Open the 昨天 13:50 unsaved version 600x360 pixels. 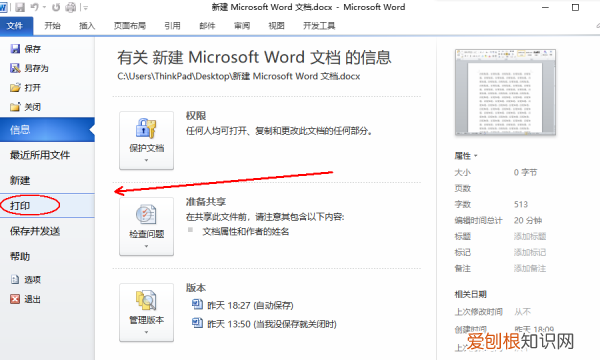click(264, 324)
